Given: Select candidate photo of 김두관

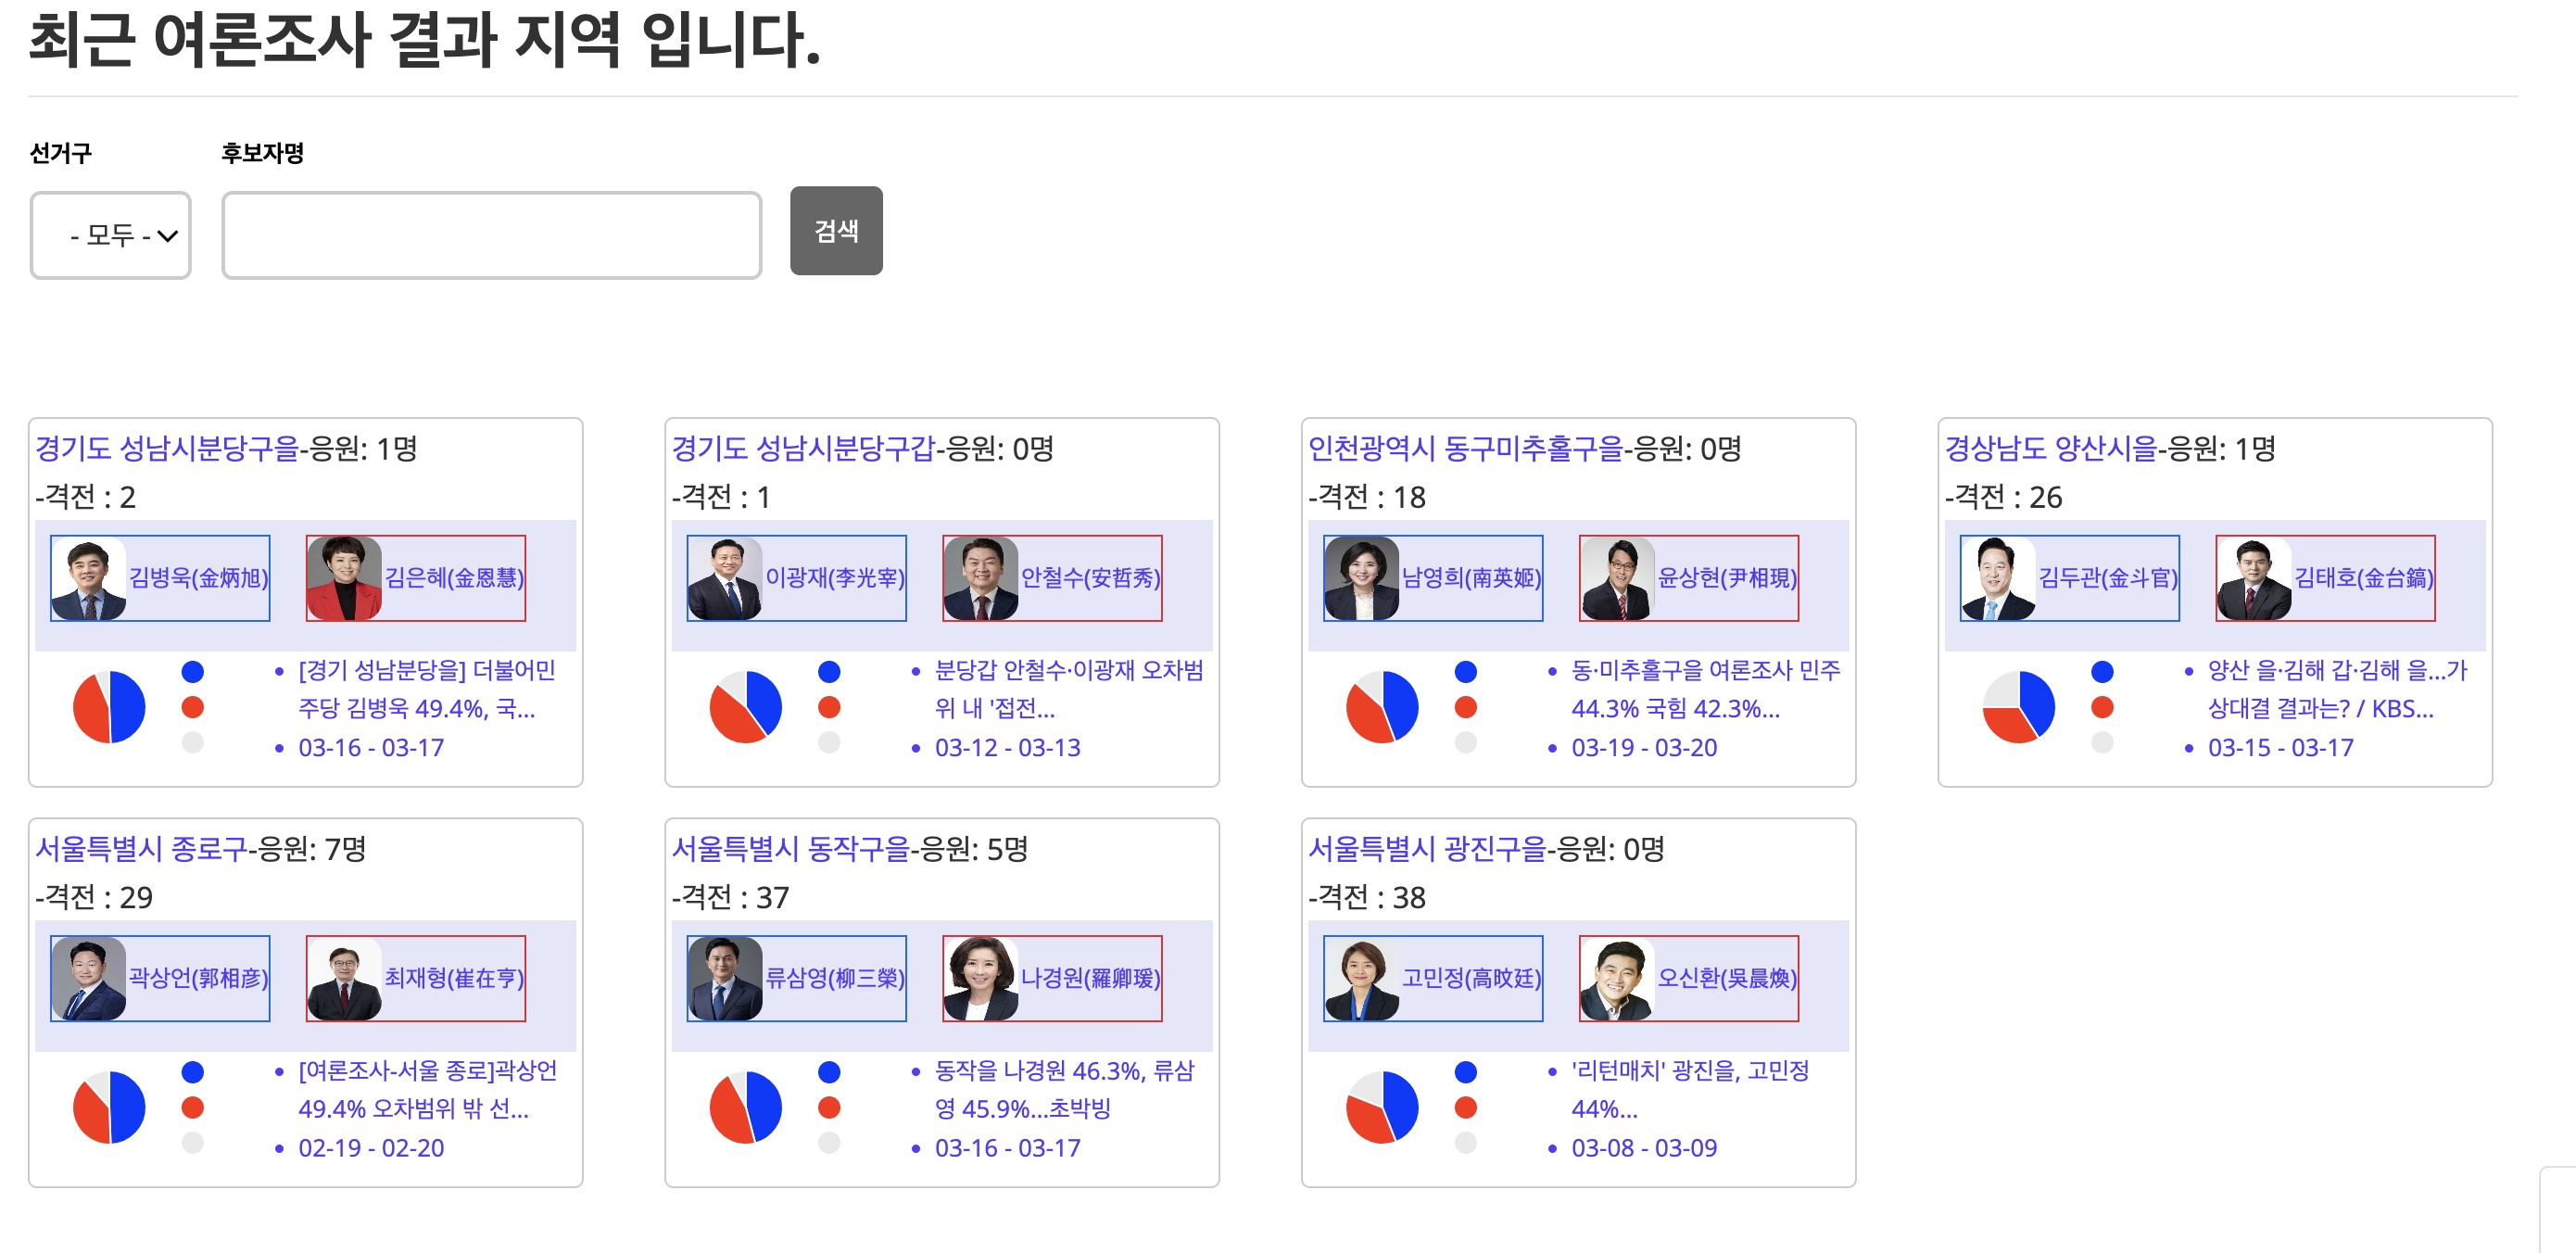Looking at the screenshot, I should (x=1998, y=578).
